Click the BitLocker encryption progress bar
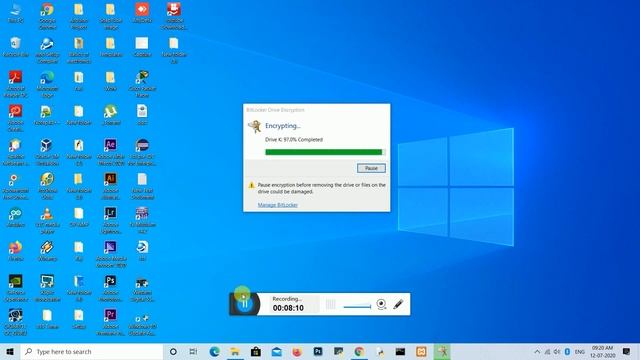Viewport: 640px width, 360px height. coord(325,152)
